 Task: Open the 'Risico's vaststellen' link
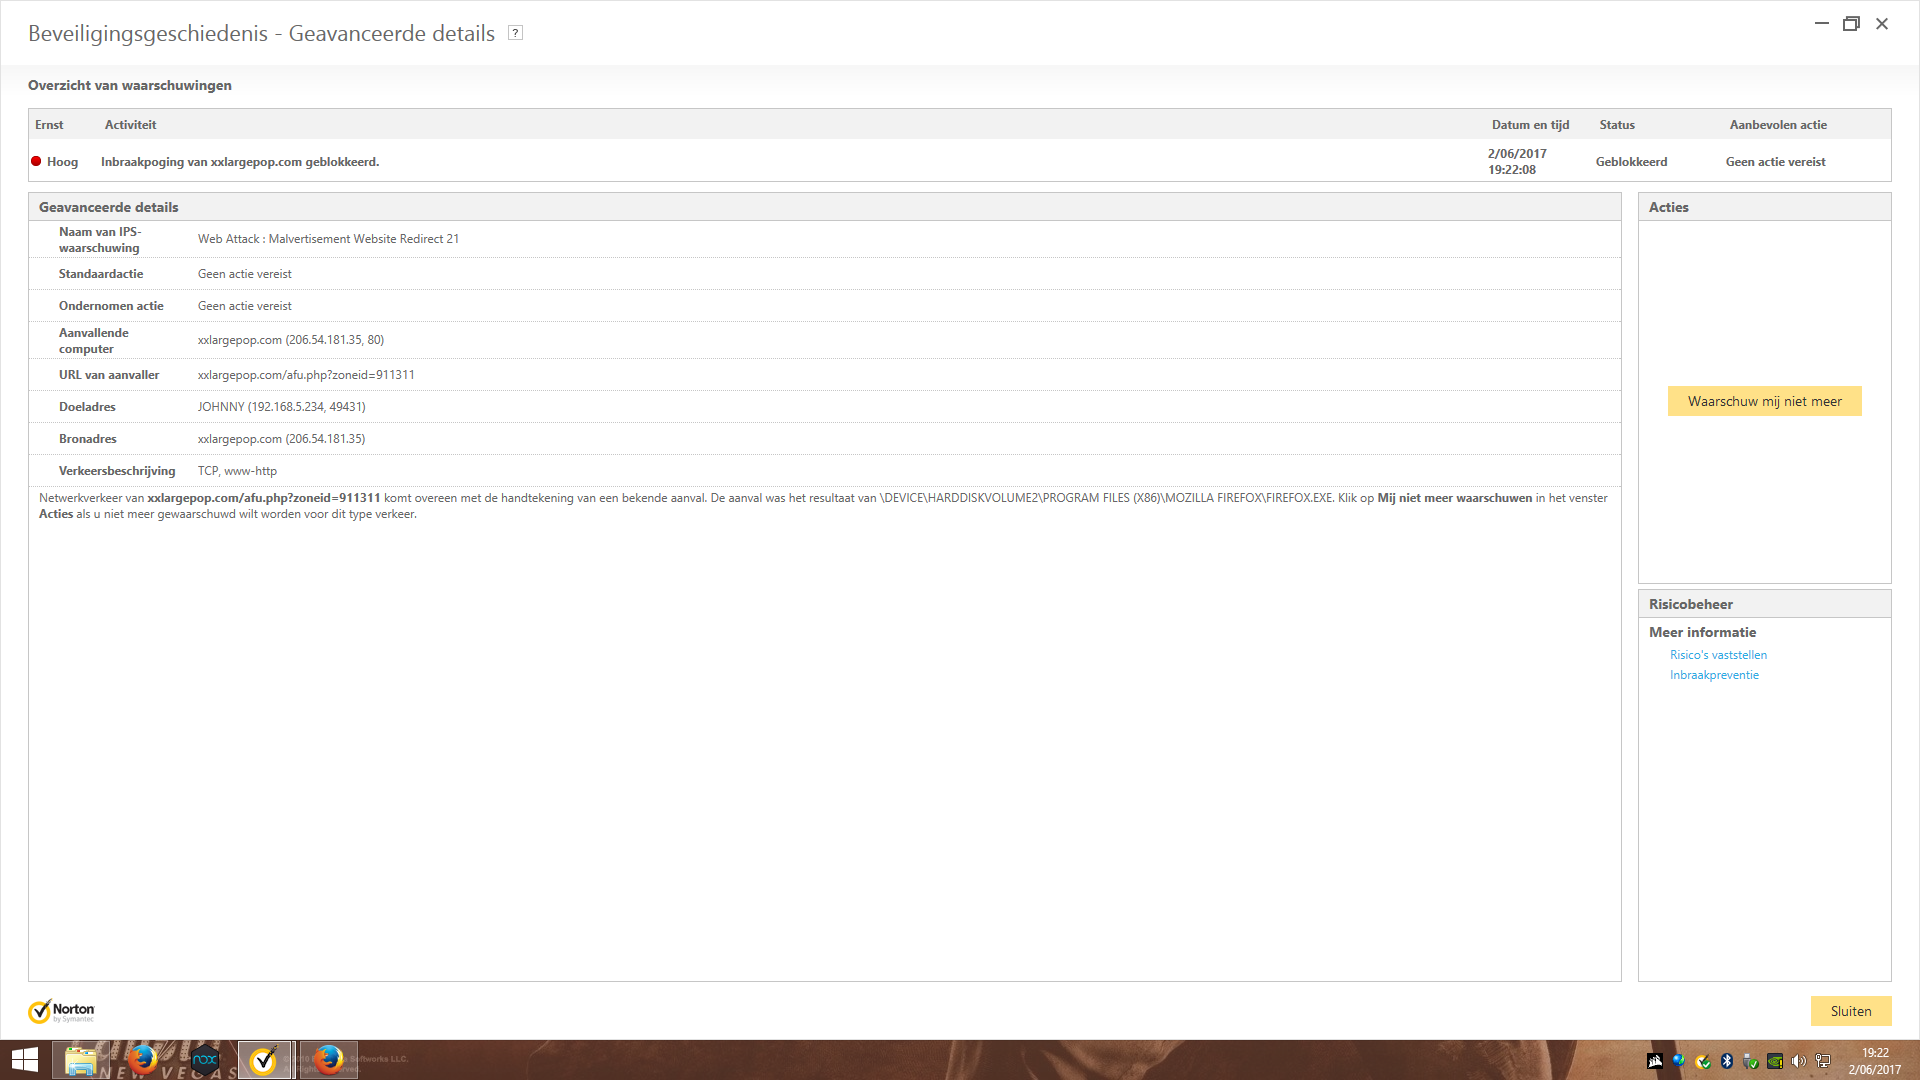1718,655
